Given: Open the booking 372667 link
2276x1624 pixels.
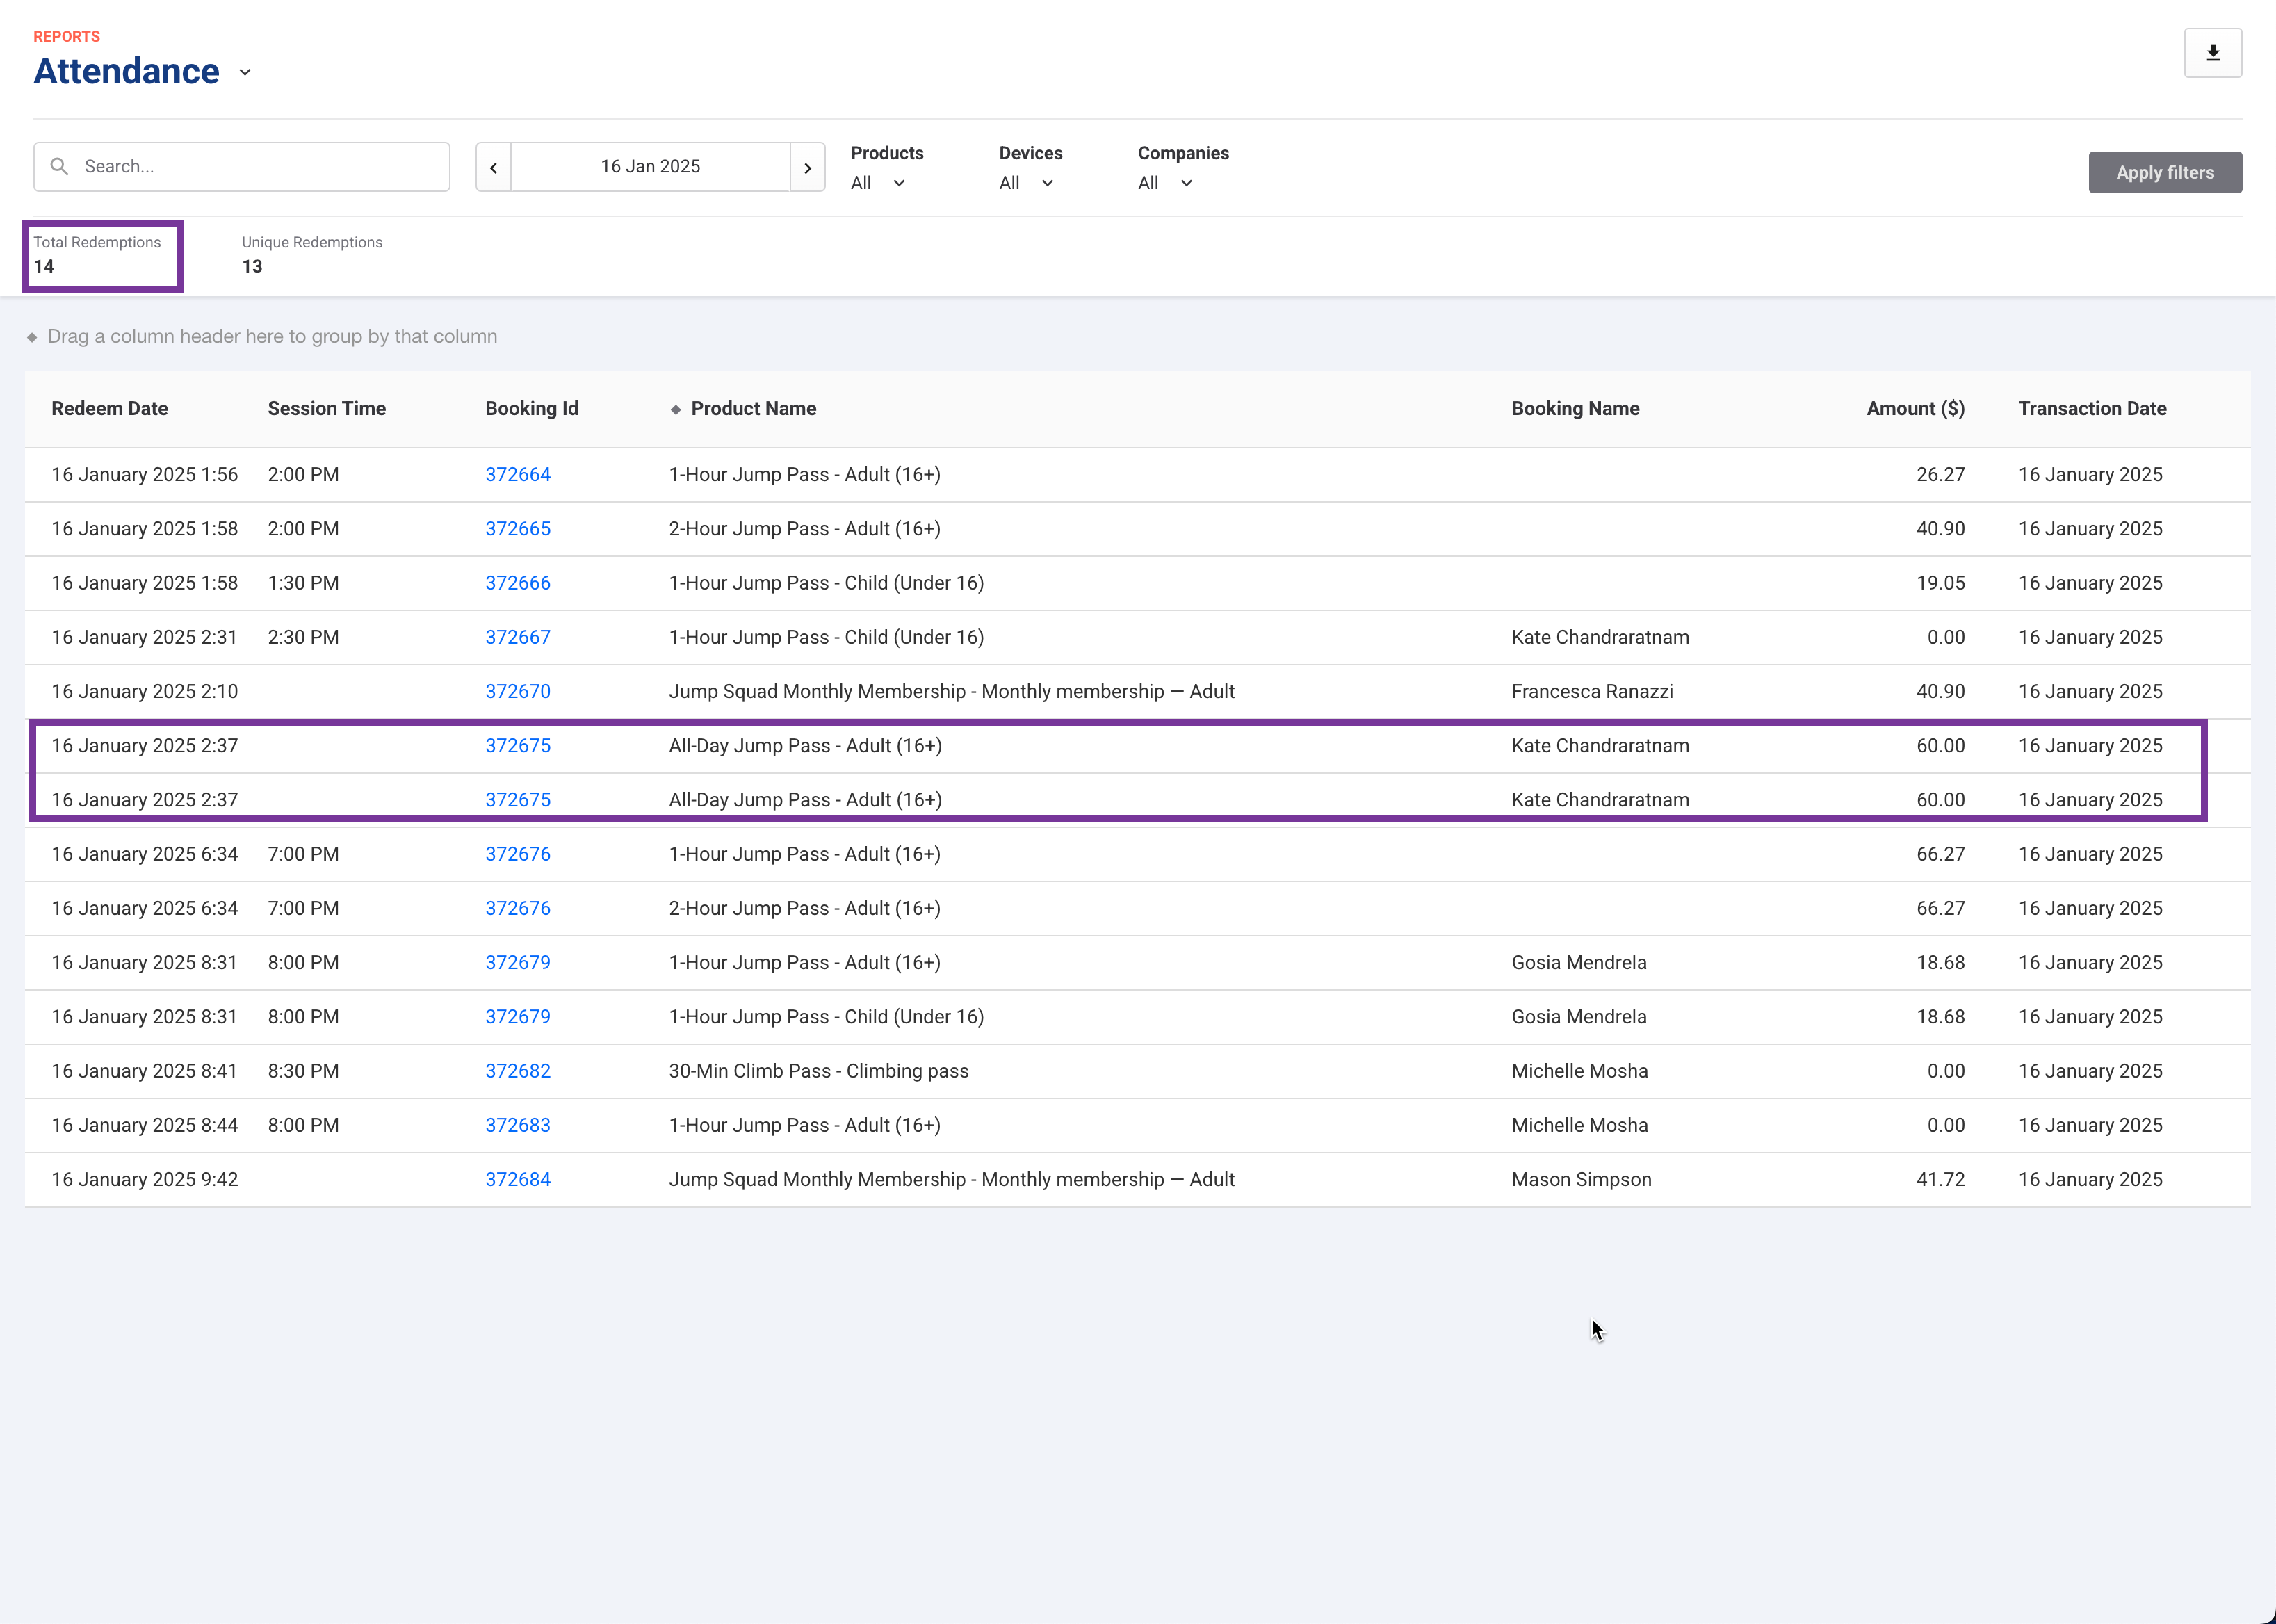Looking at the screenshot, I should pyautogui.click(x=518, y=637).
